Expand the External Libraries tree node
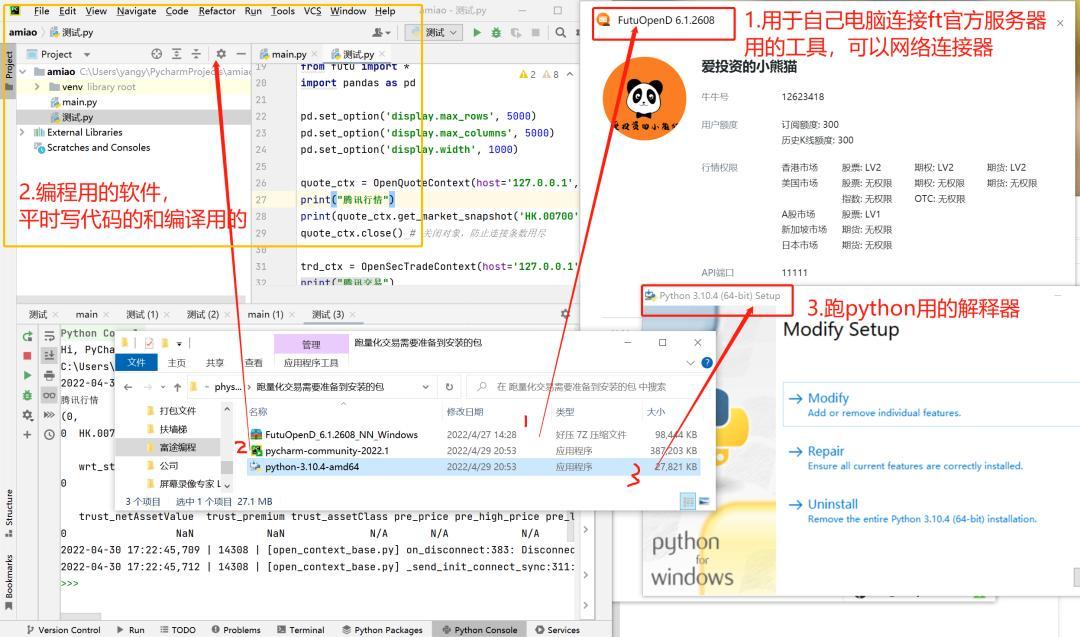 coord(22,130)
